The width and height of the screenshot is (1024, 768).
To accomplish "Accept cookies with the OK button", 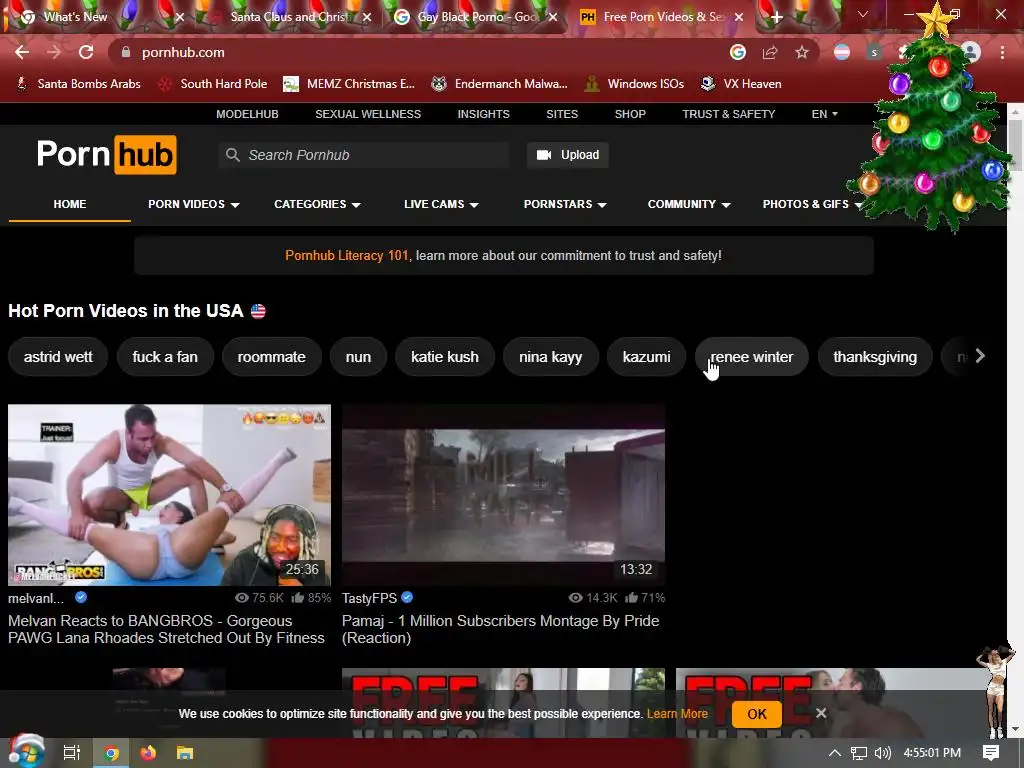I will pyautogui.click(x=757, y=714).
